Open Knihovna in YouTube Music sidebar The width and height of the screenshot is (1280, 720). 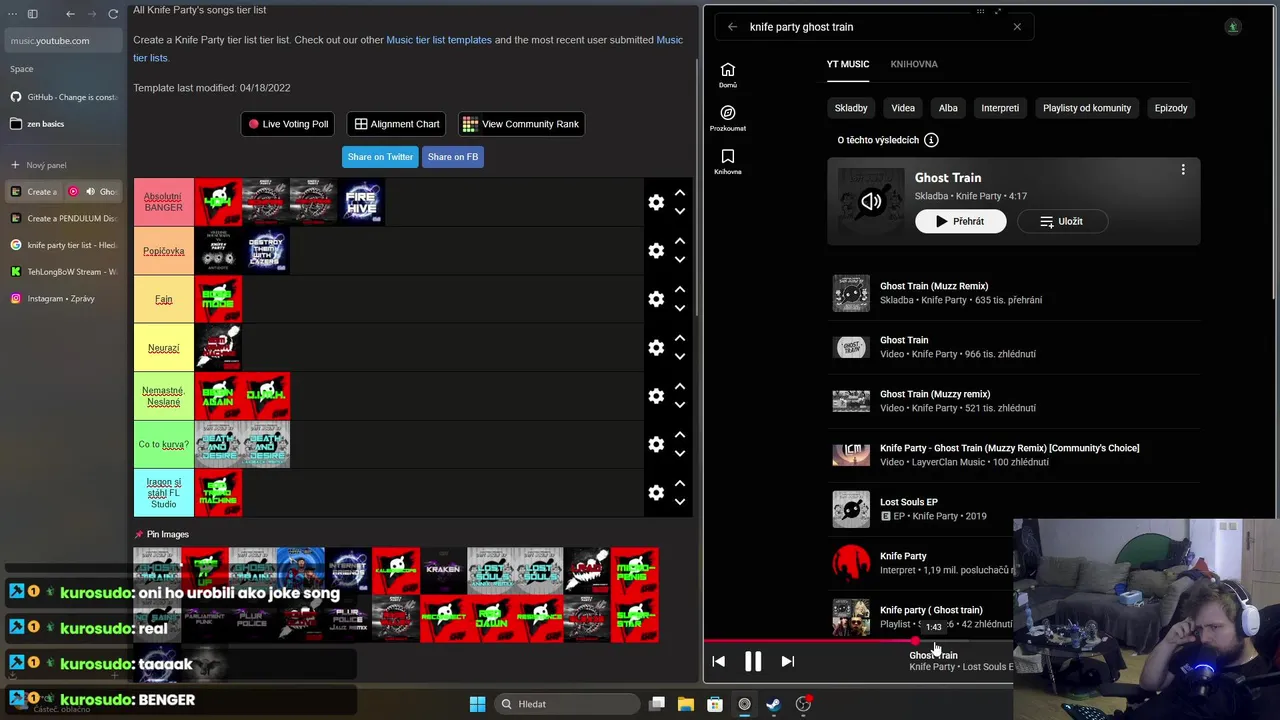[x=728, y=161]
